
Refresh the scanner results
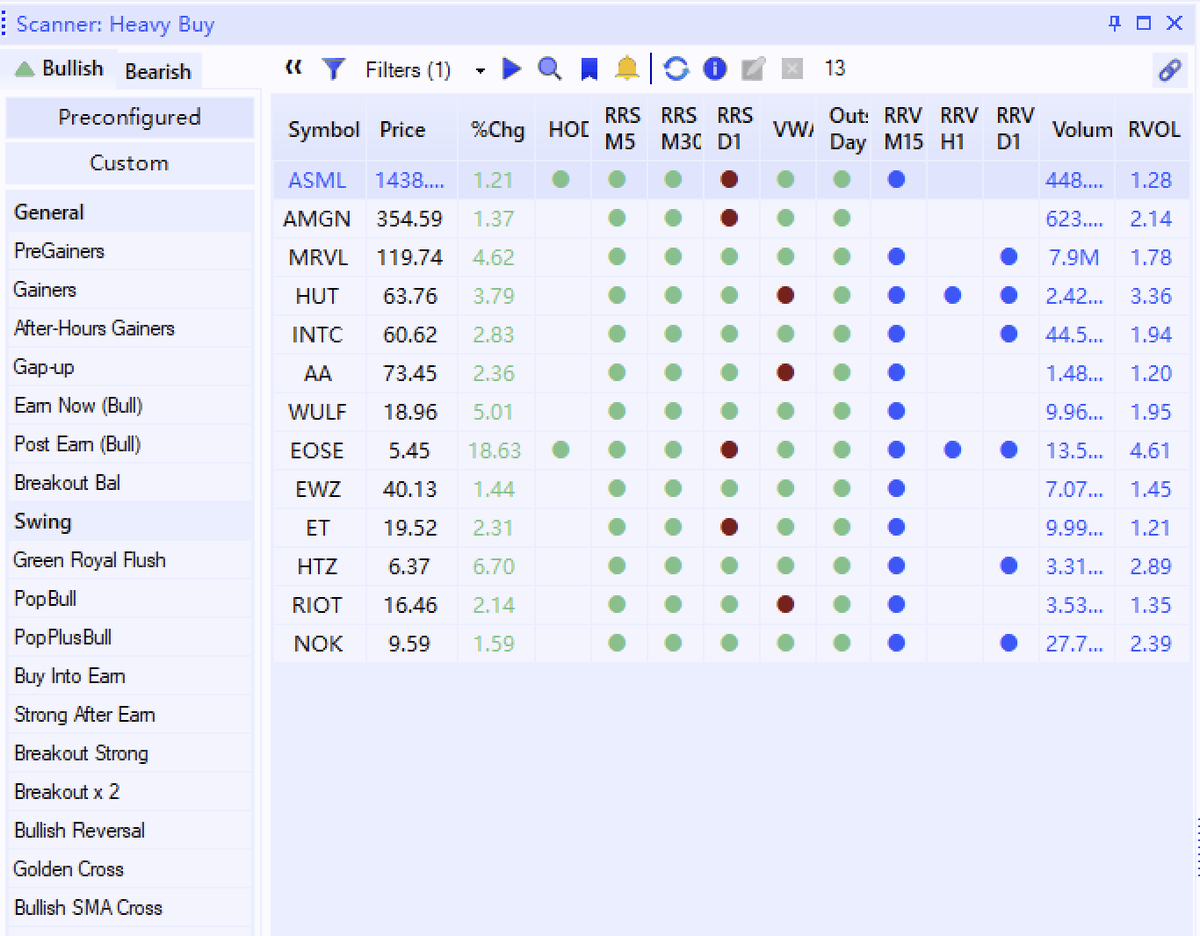676,69
